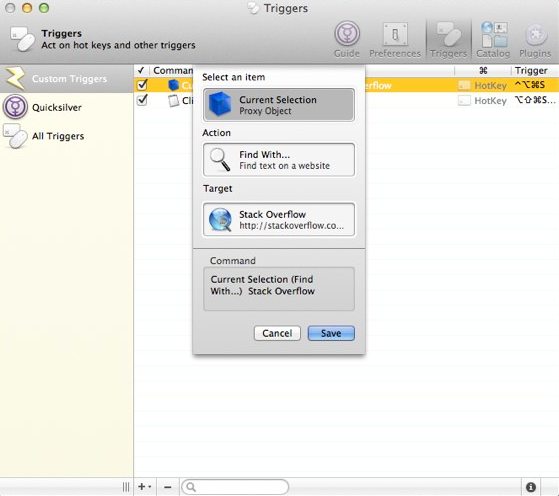Sort by the Command column header

point(173,70)
